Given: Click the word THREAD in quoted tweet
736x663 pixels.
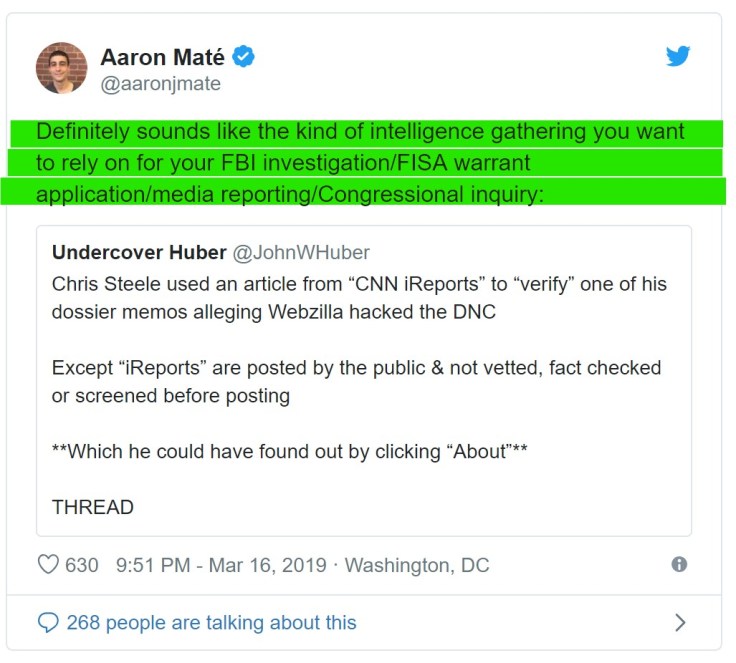Looking at the screenshot, I should tap(93, 507).
